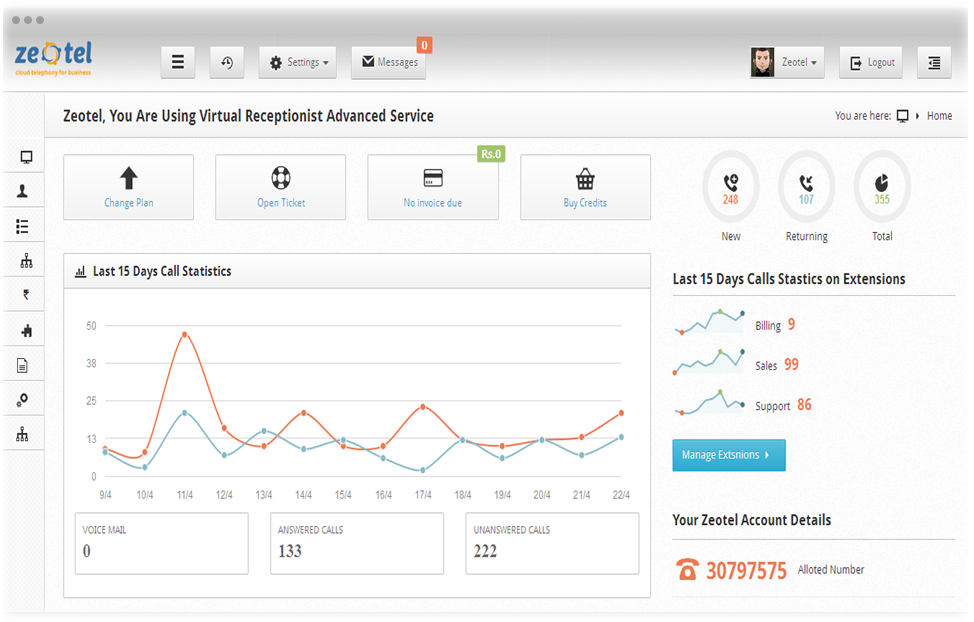Click the green Rs.0 badge
974x622 pixels.
click(x=491, y=154)
